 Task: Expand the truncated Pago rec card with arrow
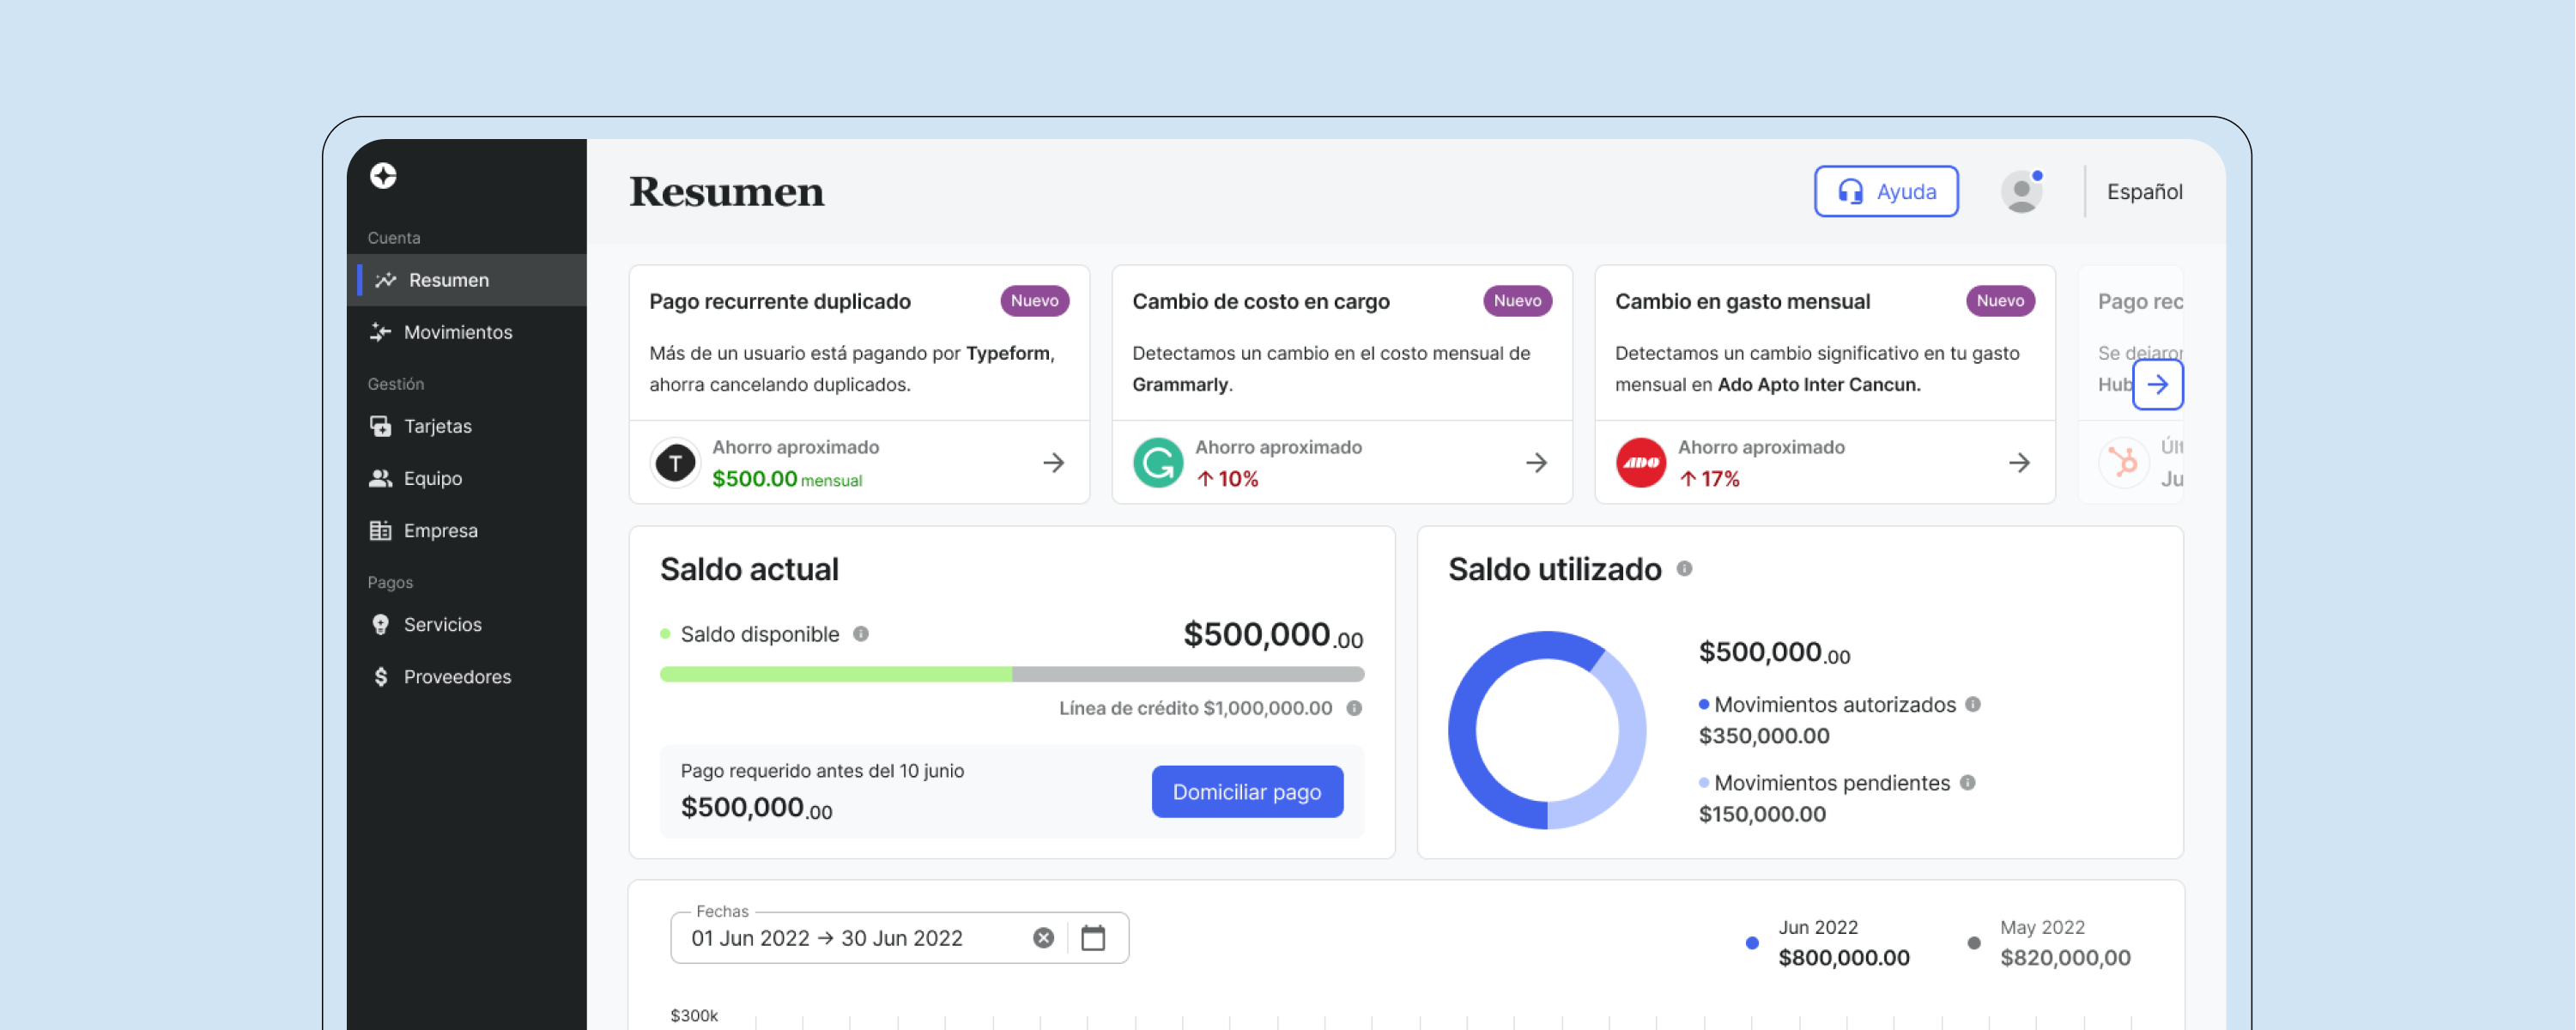(2159, 384)
